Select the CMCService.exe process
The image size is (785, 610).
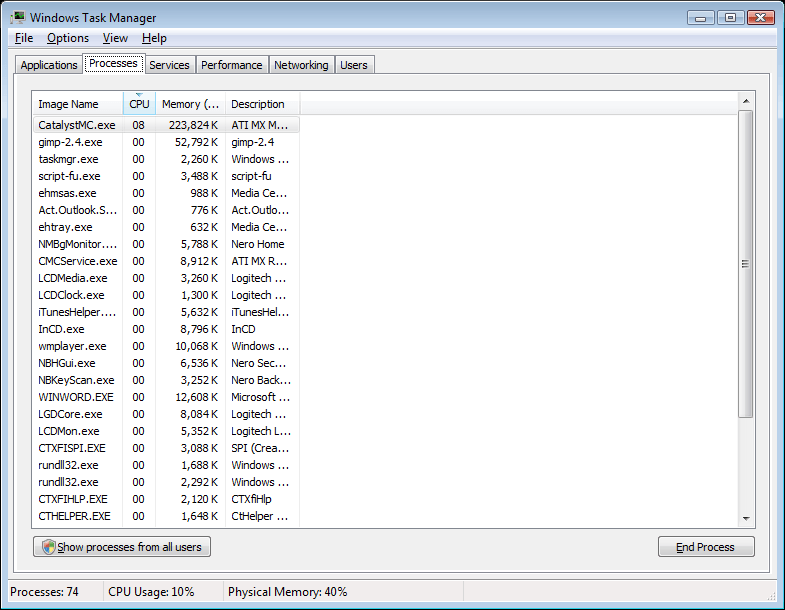[166, 261]
